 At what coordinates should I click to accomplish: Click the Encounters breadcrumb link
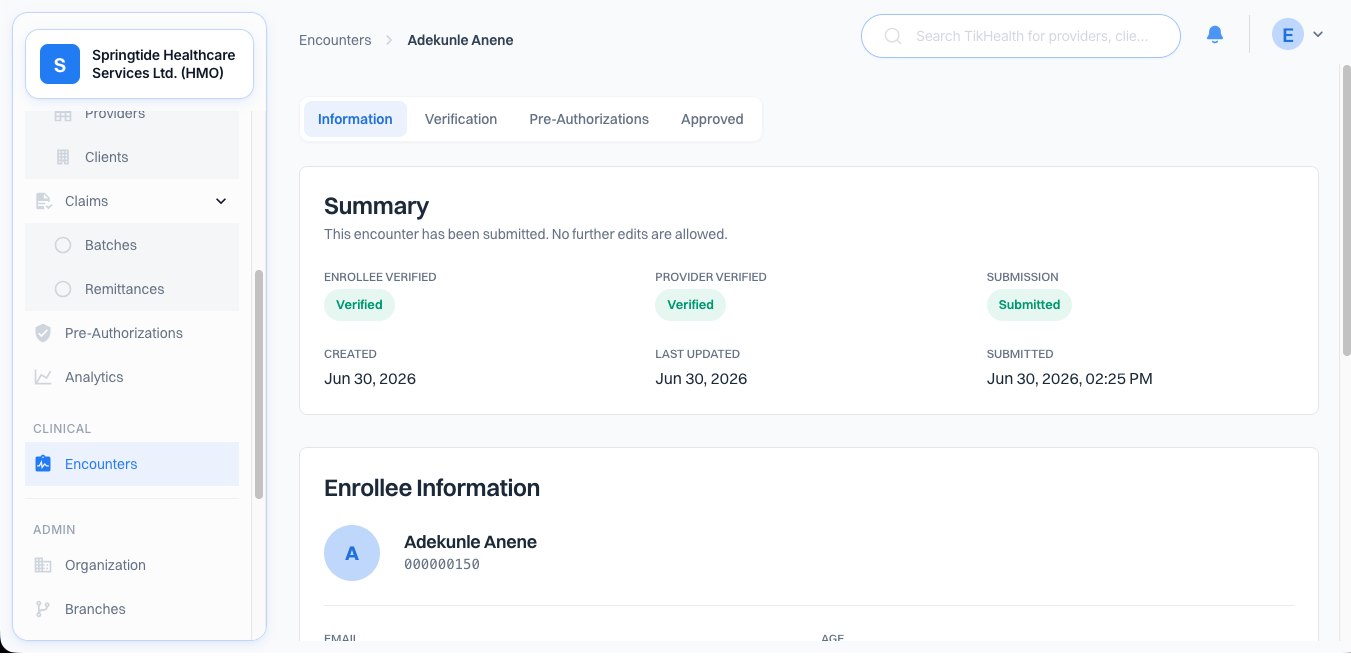[x=335, y=40]
